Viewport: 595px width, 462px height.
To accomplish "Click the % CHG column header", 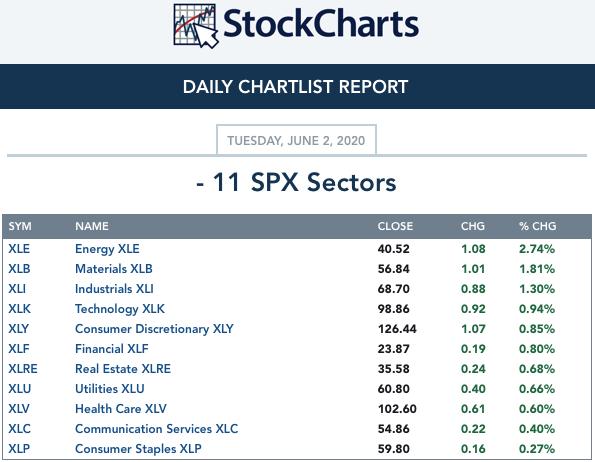I will click(x=538, y=226).
